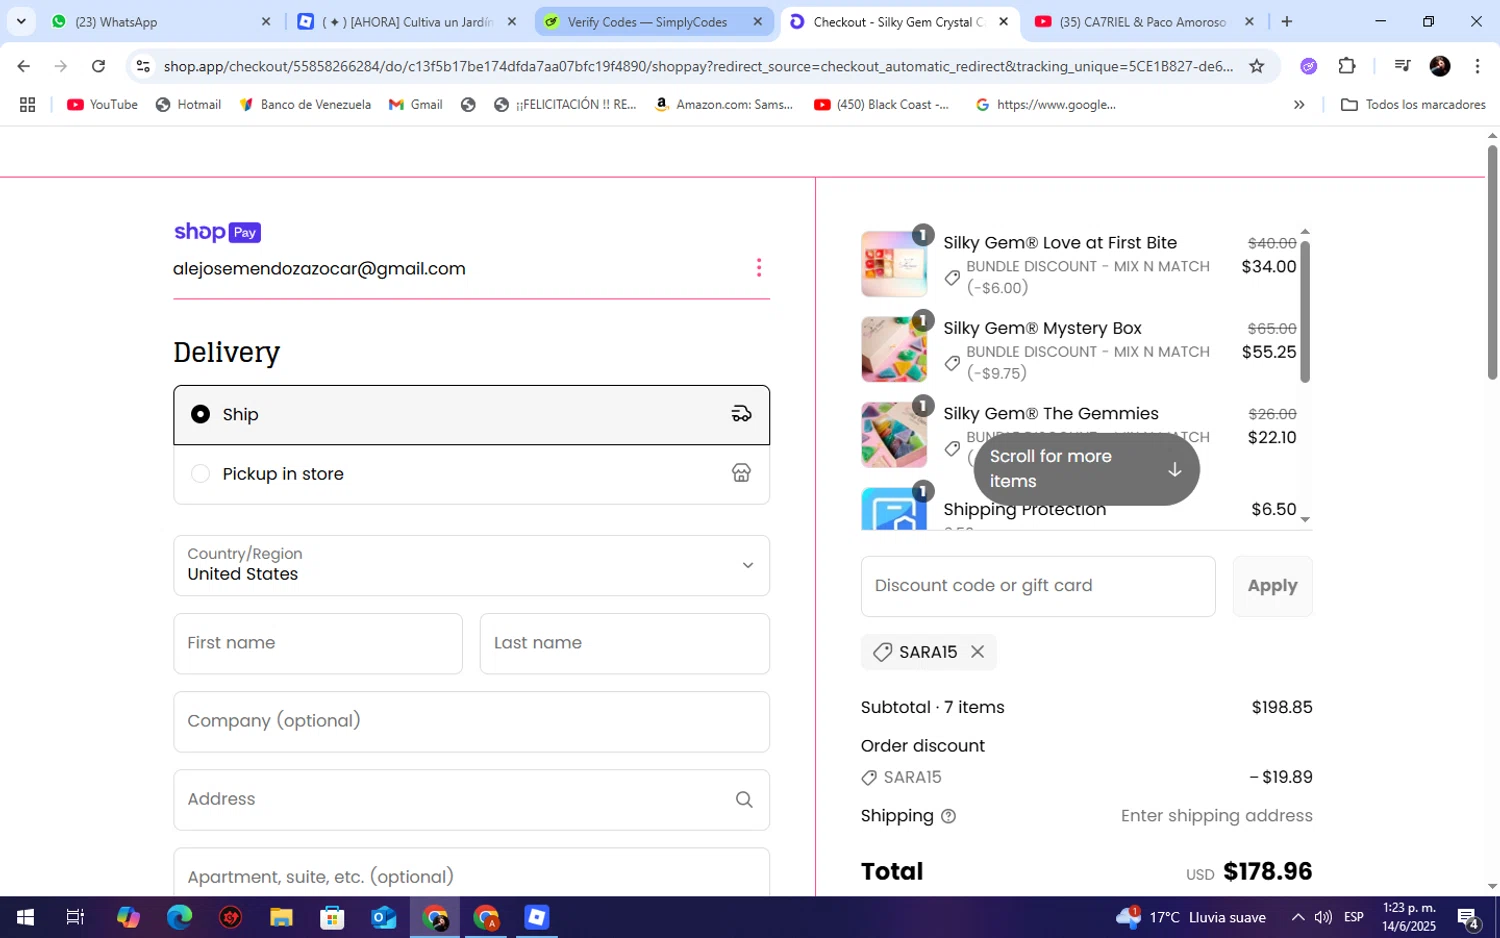Viewport: 1500px width, 938px height.
Task: Click the delivery truck icon in the Ship option
Action: [x=741, y=414]
